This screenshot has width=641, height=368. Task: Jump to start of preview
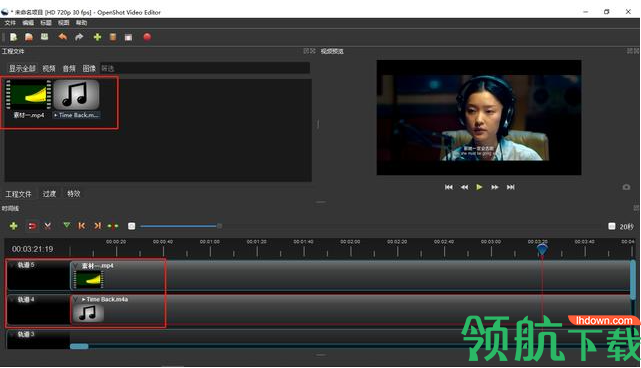point(448,187)
